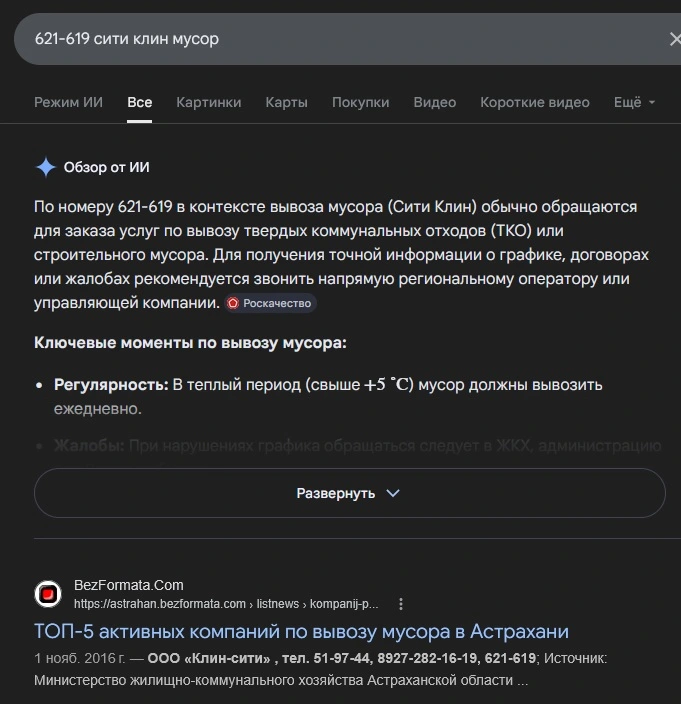Image resolution: width=681 pixels, height=704 pixels.
Task: Open the Короткие видео tab
Action: 535,102
